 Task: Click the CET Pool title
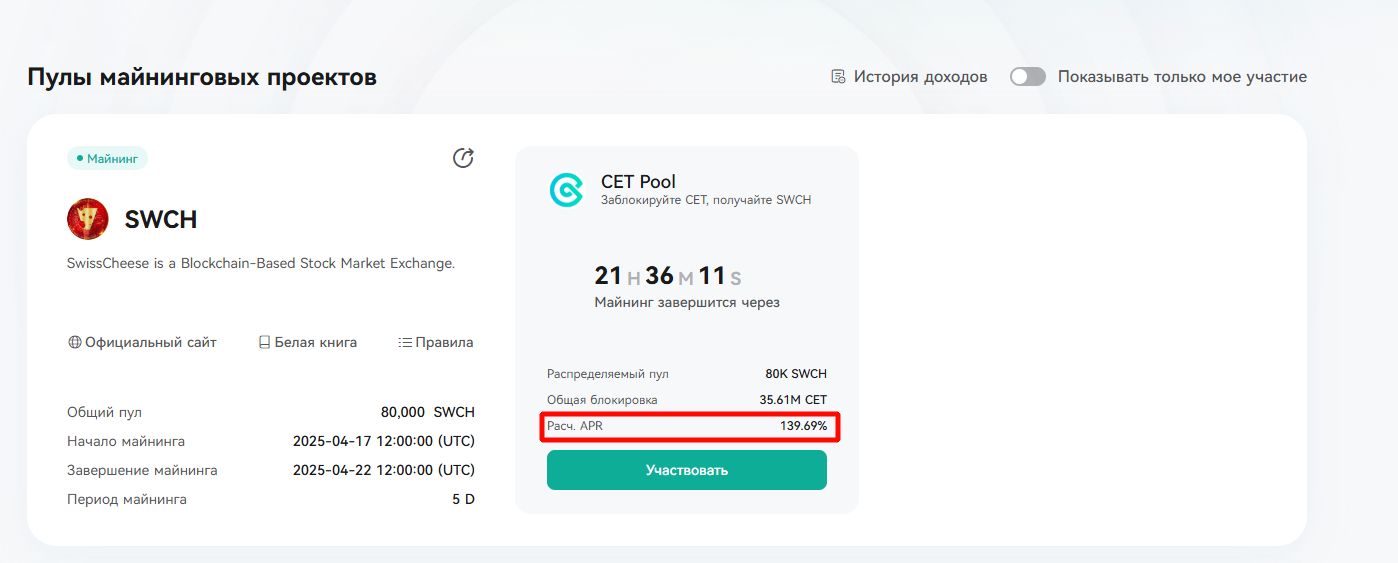638,182
